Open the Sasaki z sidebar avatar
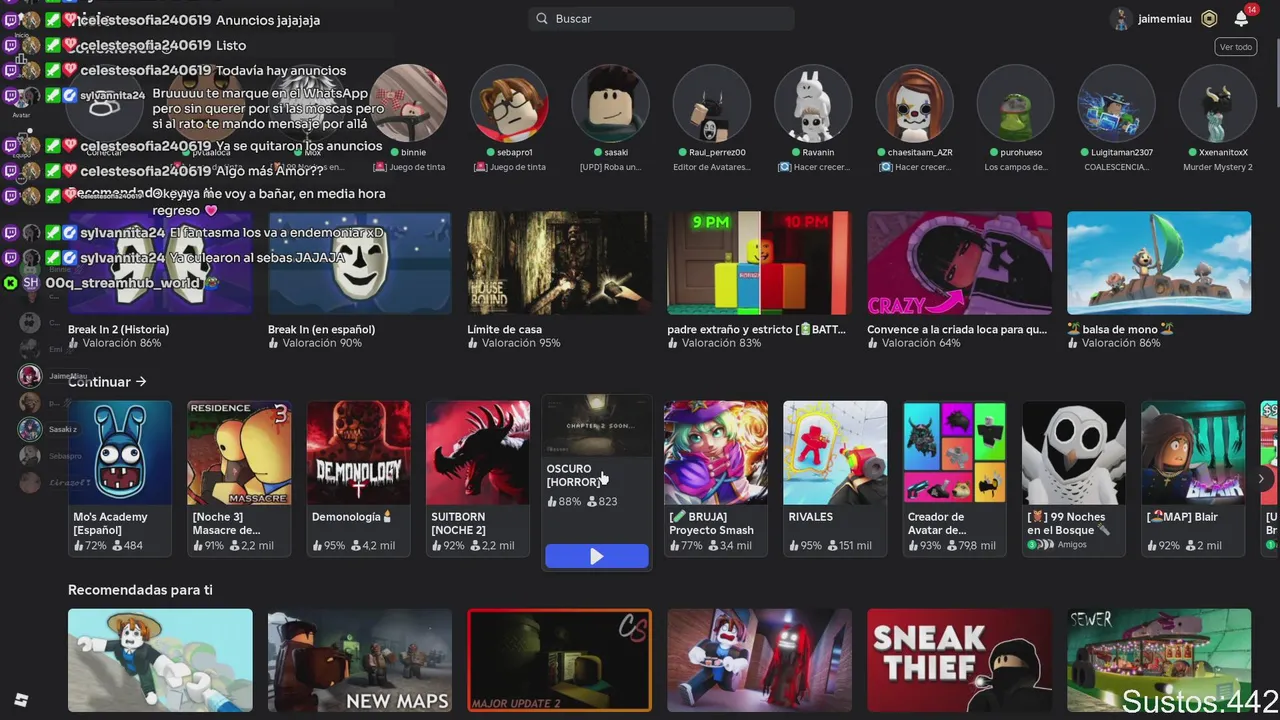 click(30, 429)
